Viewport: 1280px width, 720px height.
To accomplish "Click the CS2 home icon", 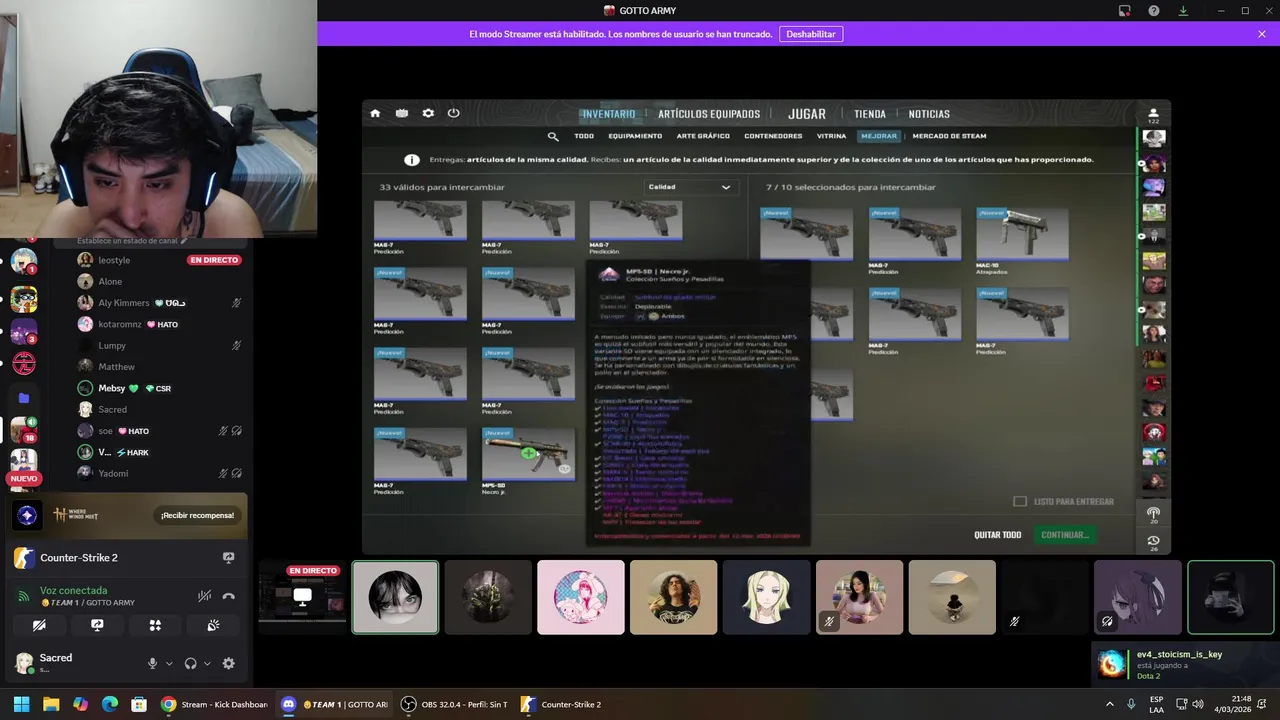I will coord(375,114).
